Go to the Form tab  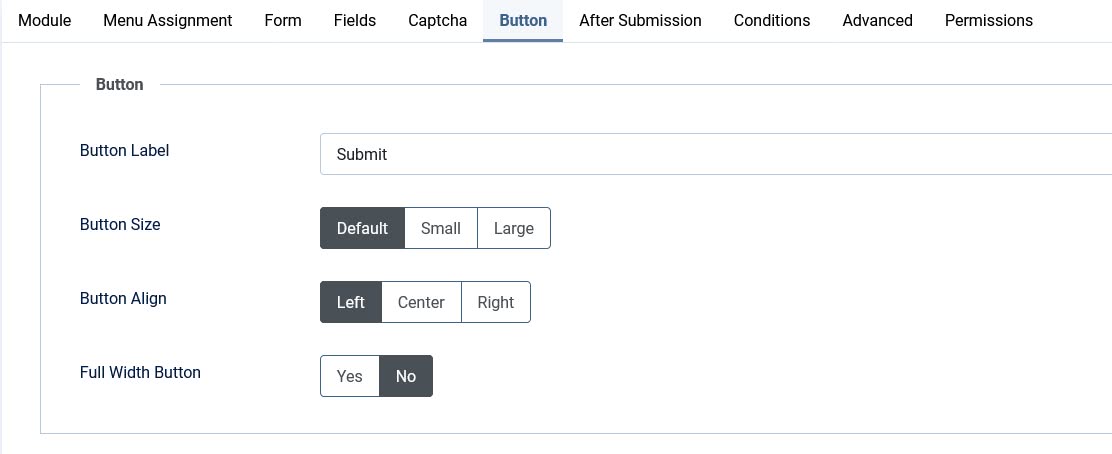[283, 20]
